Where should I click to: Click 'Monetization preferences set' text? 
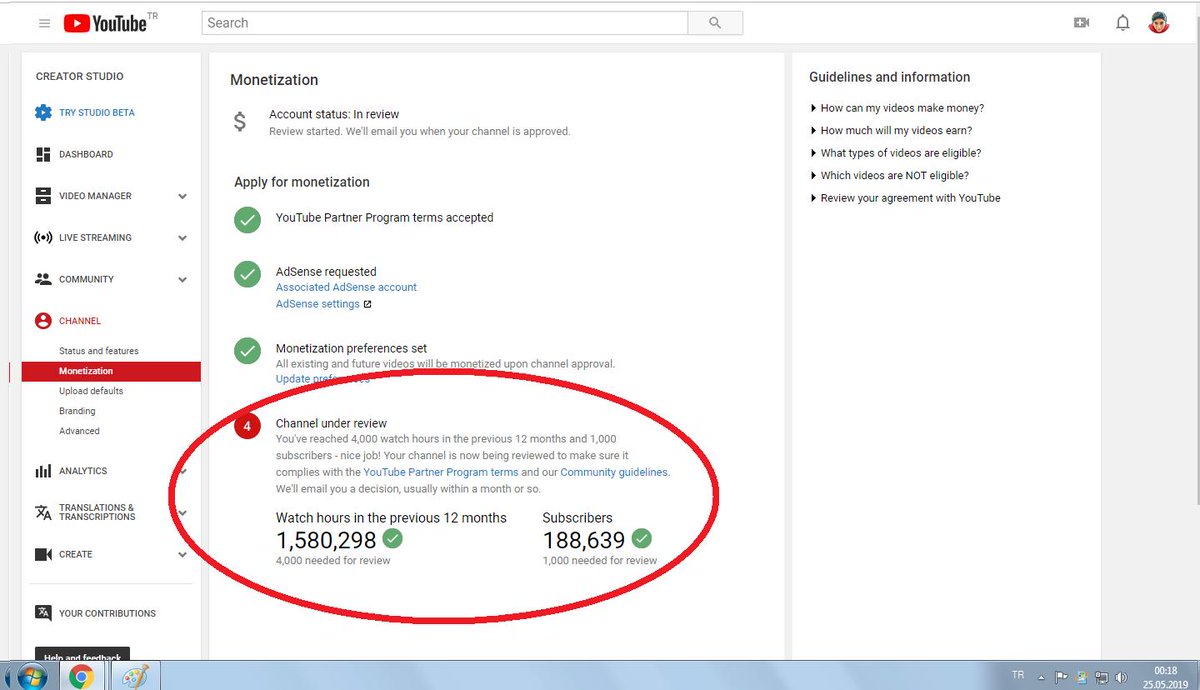coord(351,349)
